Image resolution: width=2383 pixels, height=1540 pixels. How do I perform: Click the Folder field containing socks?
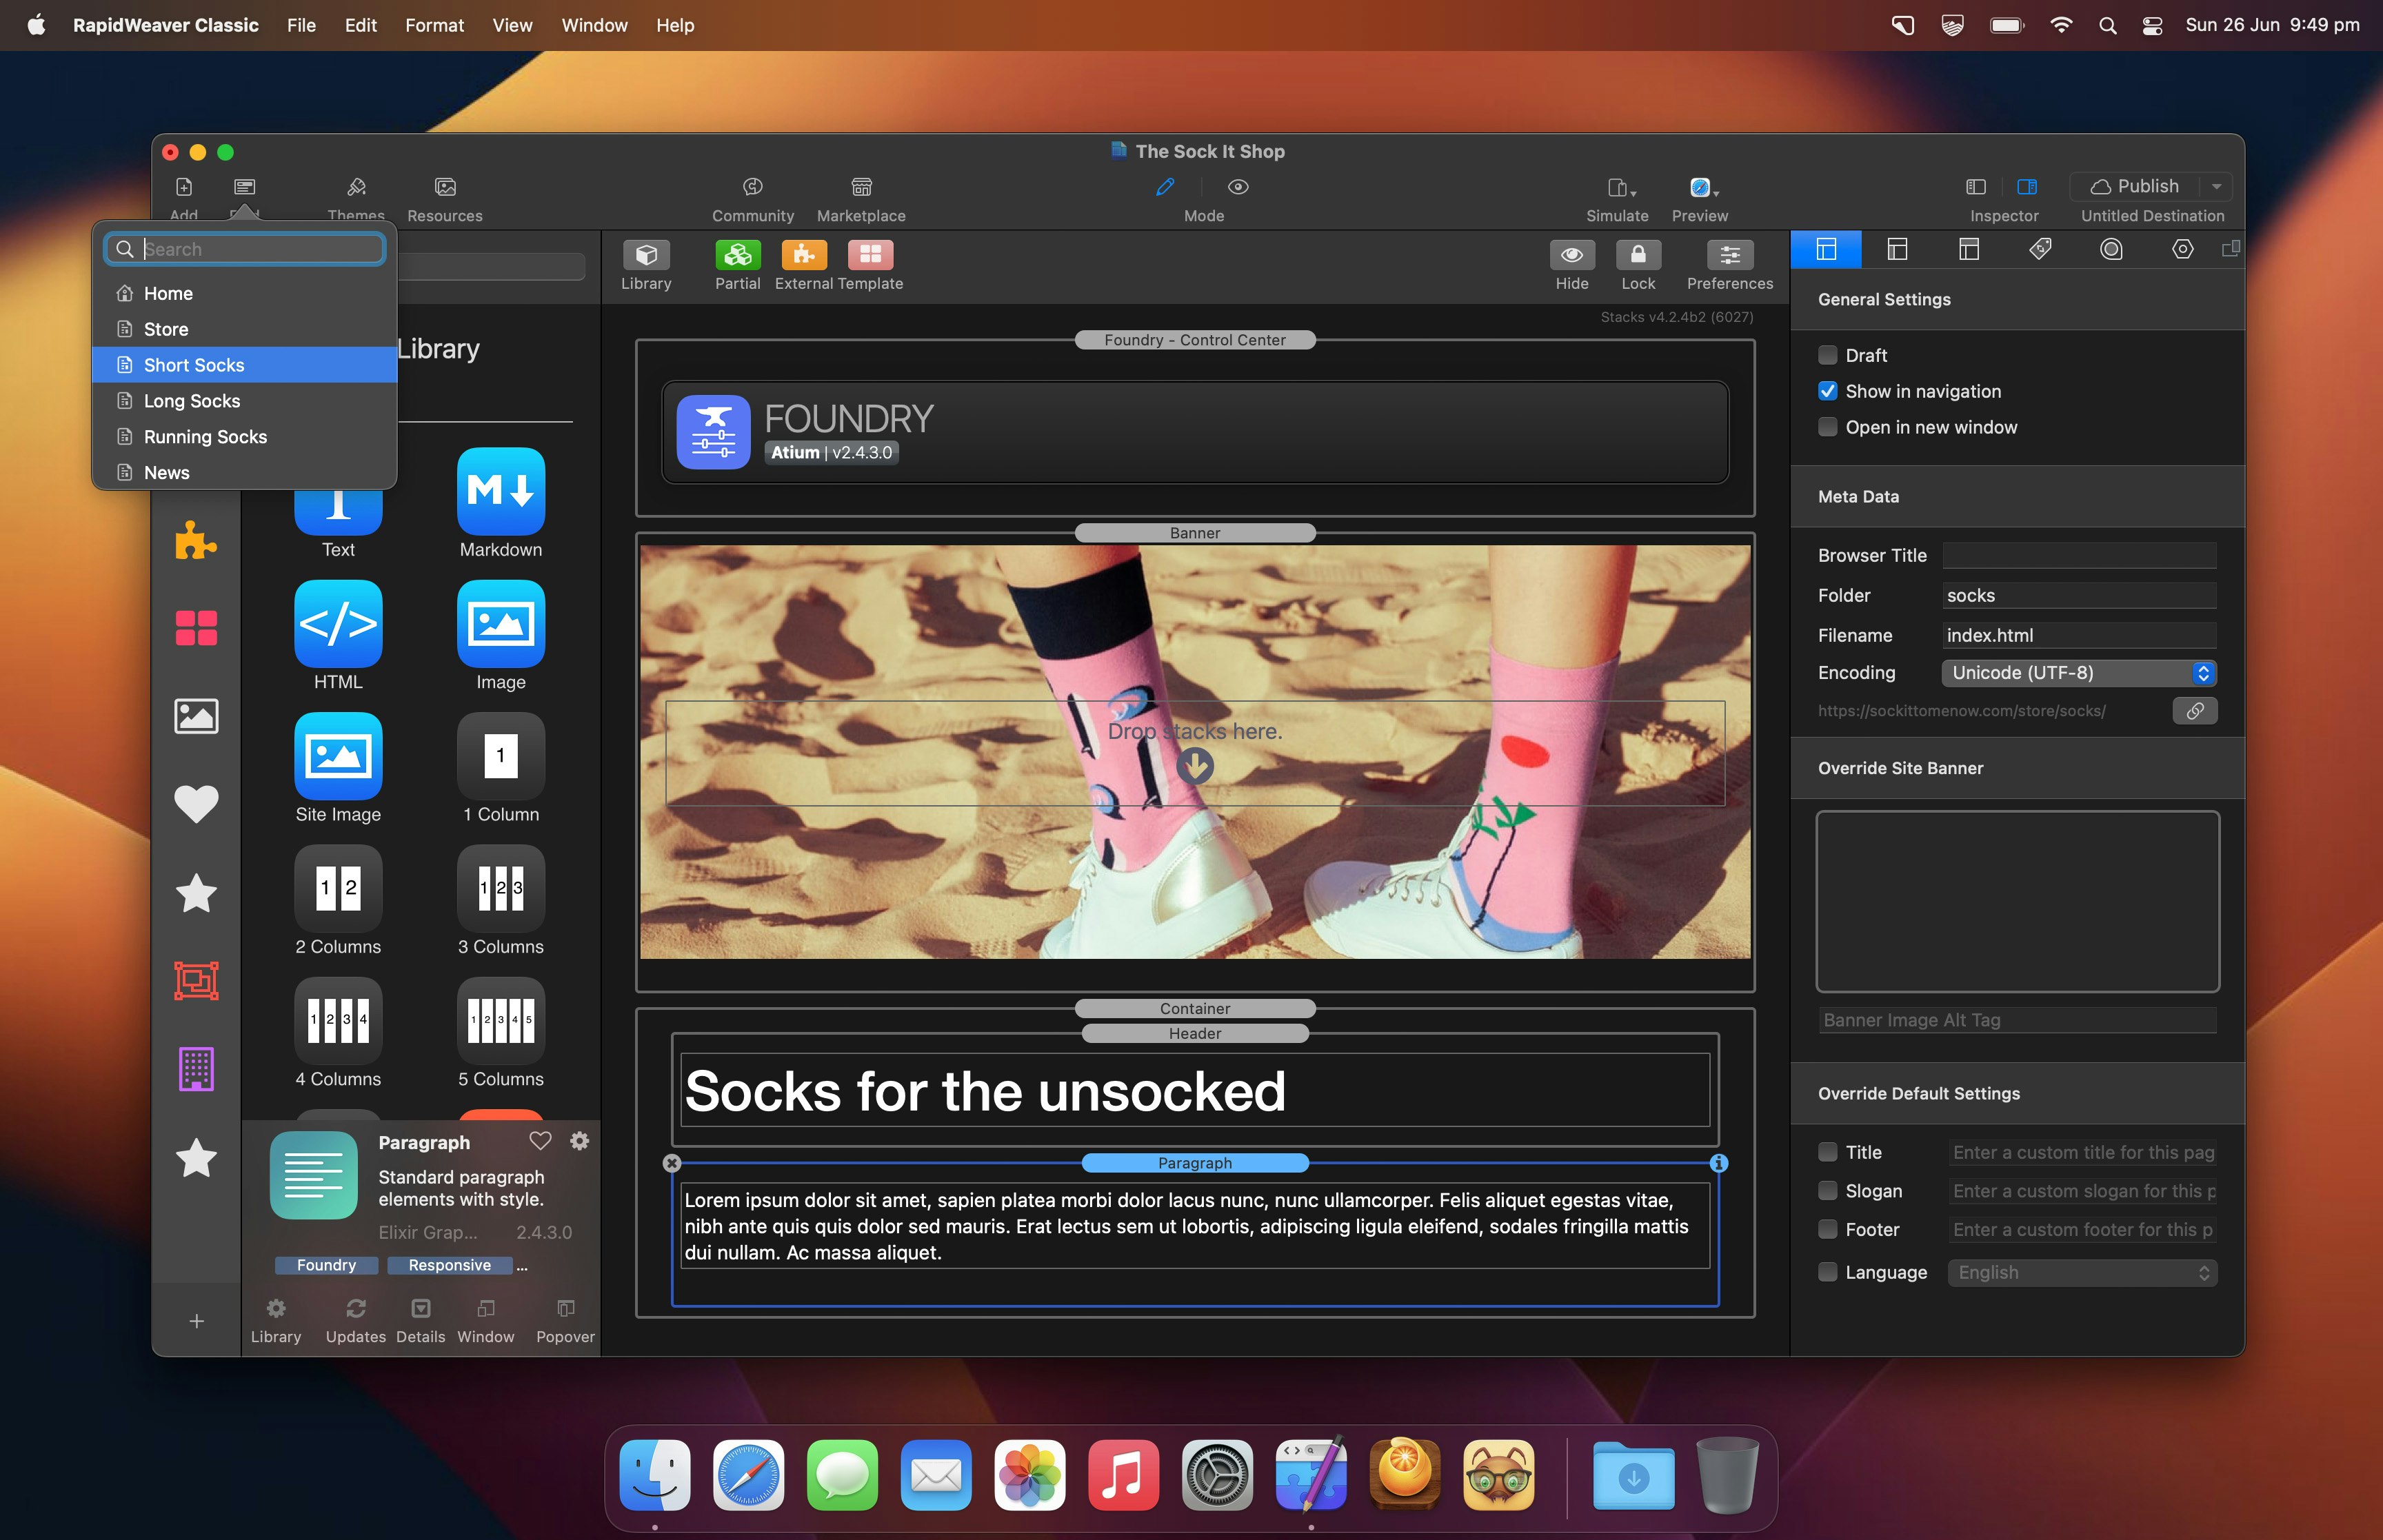pyautogui.click(x=2079, y=595)
